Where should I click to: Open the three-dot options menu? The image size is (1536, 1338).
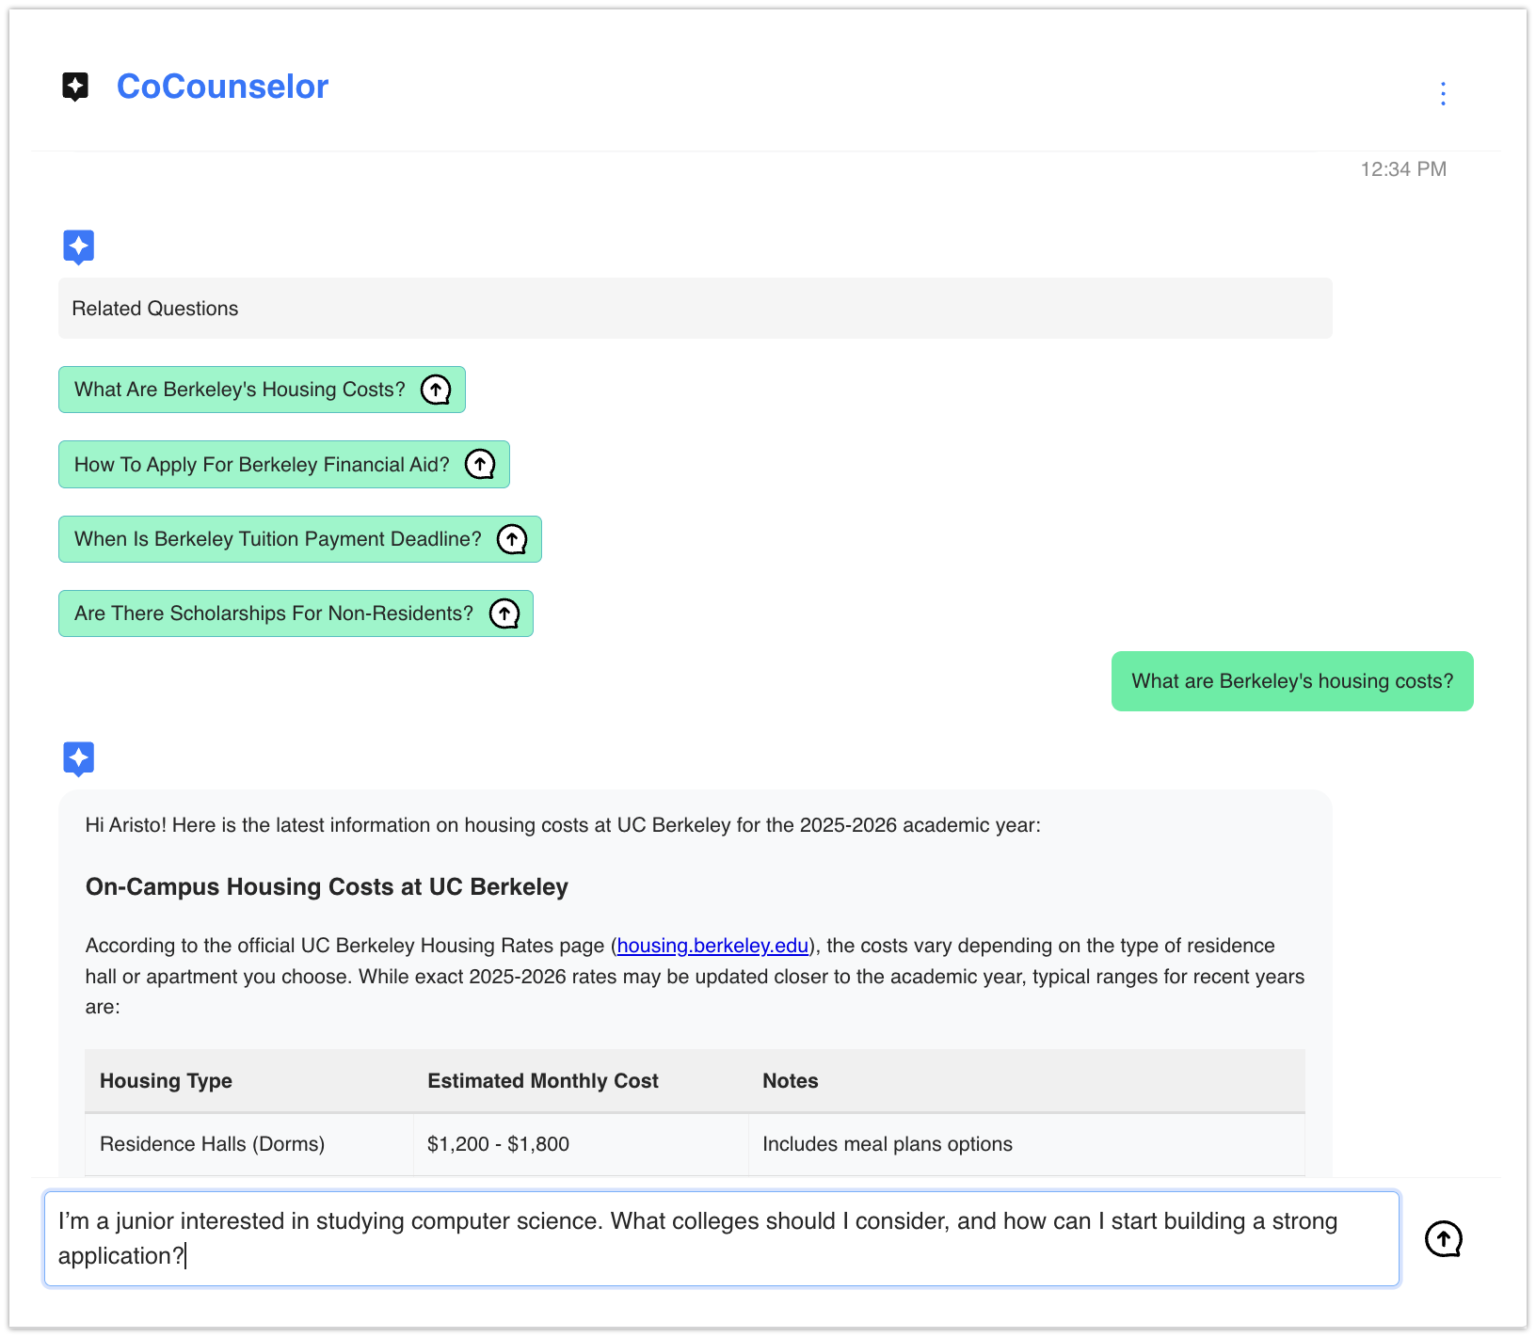[x=1442, y=93]
